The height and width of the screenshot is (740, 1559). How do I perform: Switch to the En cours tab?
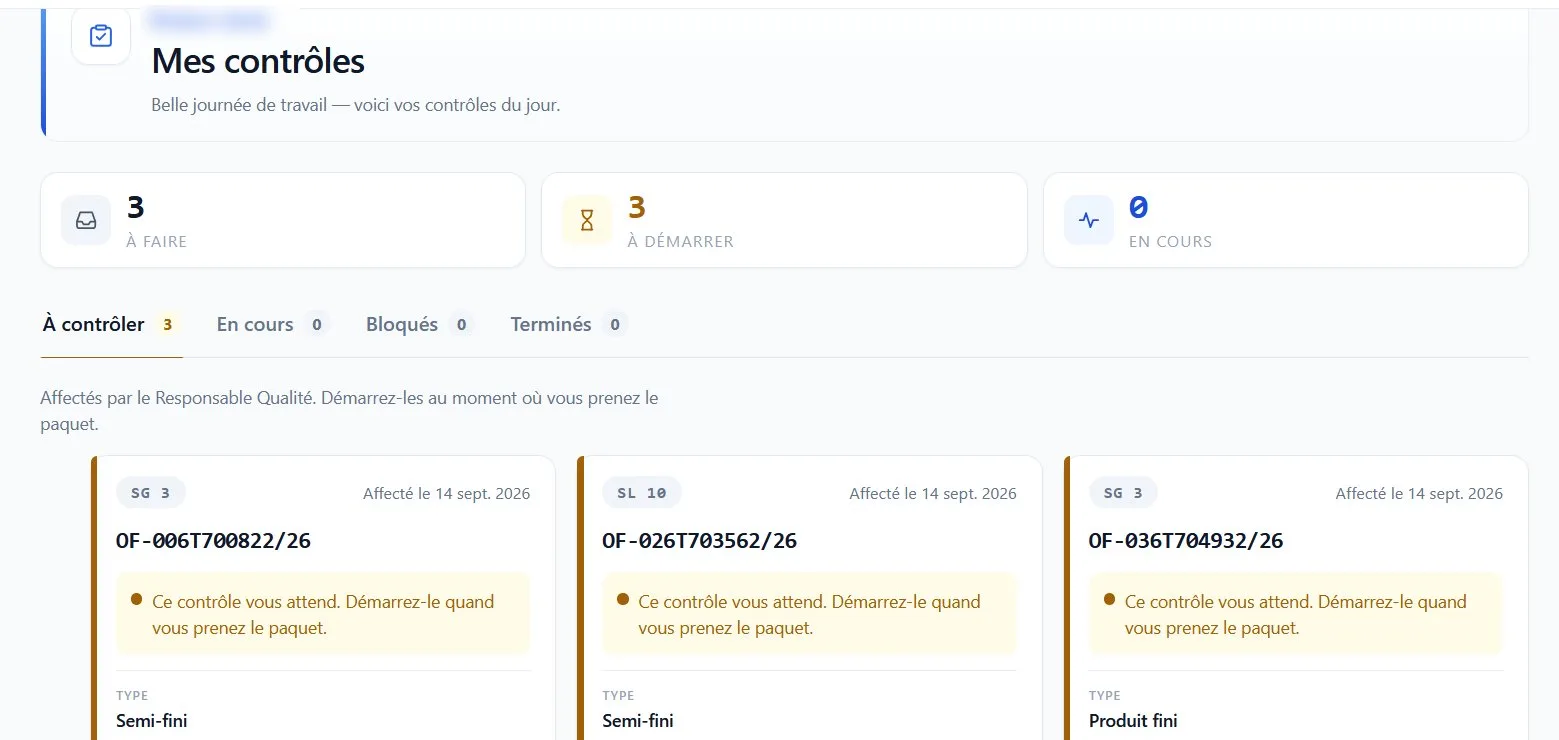273,324
